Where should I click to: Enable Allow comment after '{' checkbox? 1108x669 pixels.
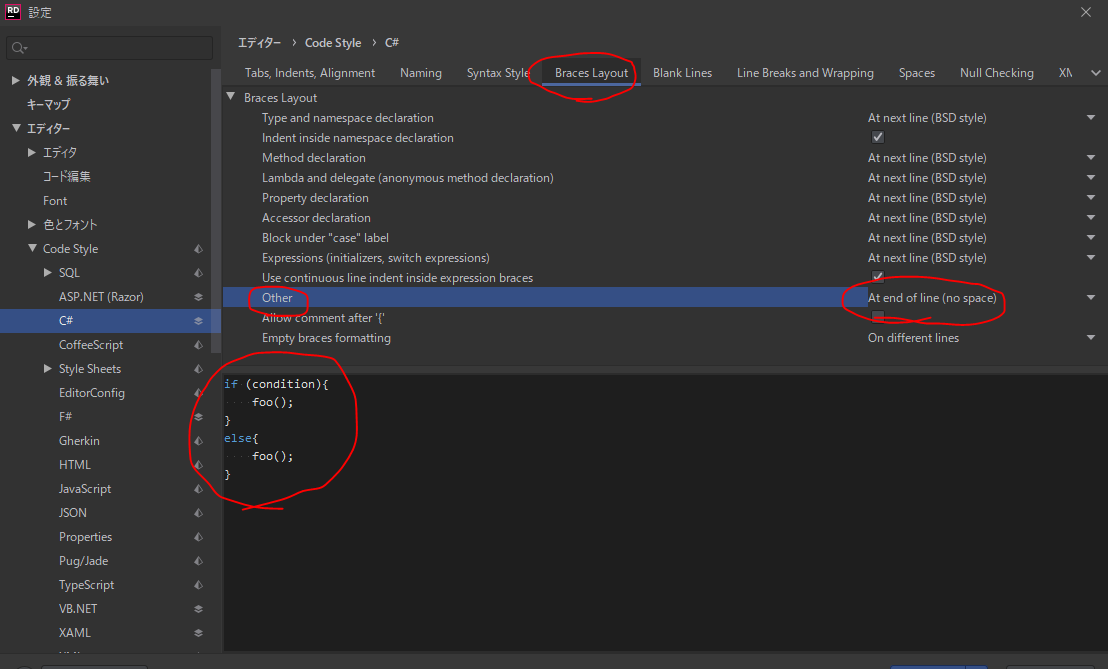tap(878, 317)
